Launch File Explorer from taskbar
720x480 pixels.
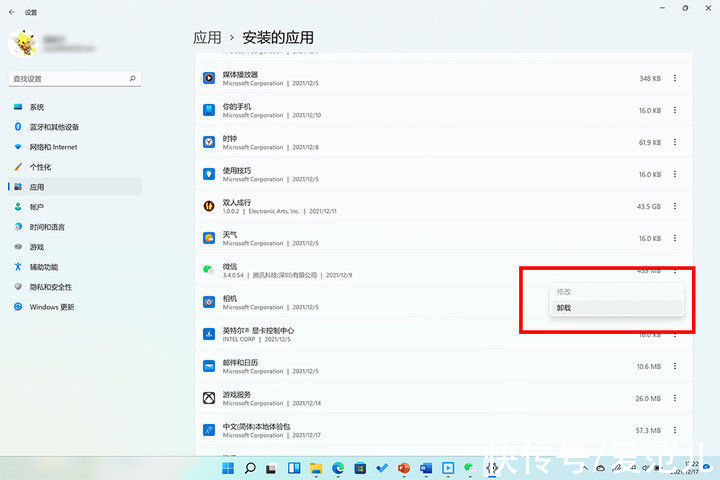pos(316,469)
